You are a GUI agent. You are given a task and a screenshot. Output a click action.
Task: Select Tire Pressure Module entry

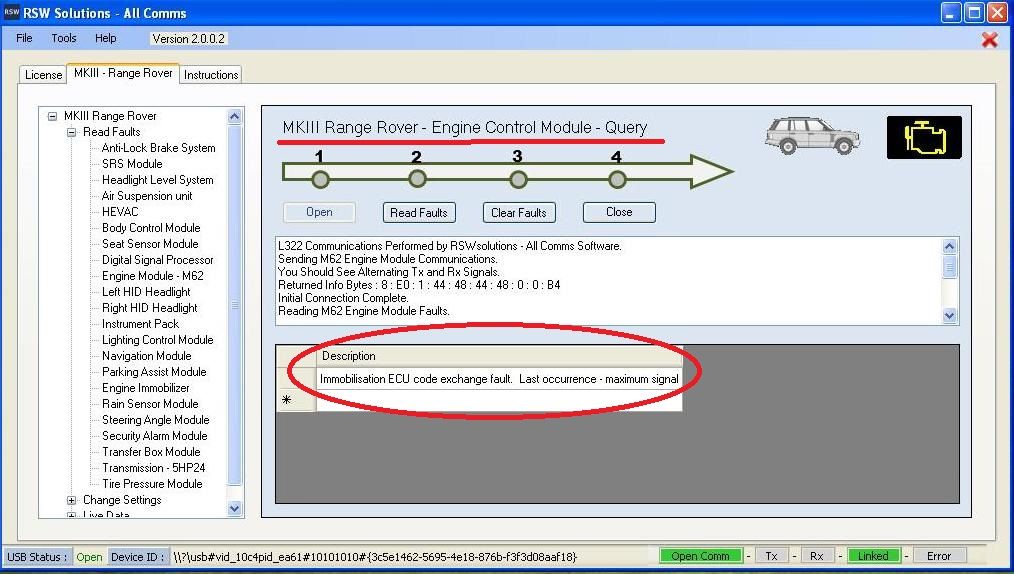pos(152,484)
